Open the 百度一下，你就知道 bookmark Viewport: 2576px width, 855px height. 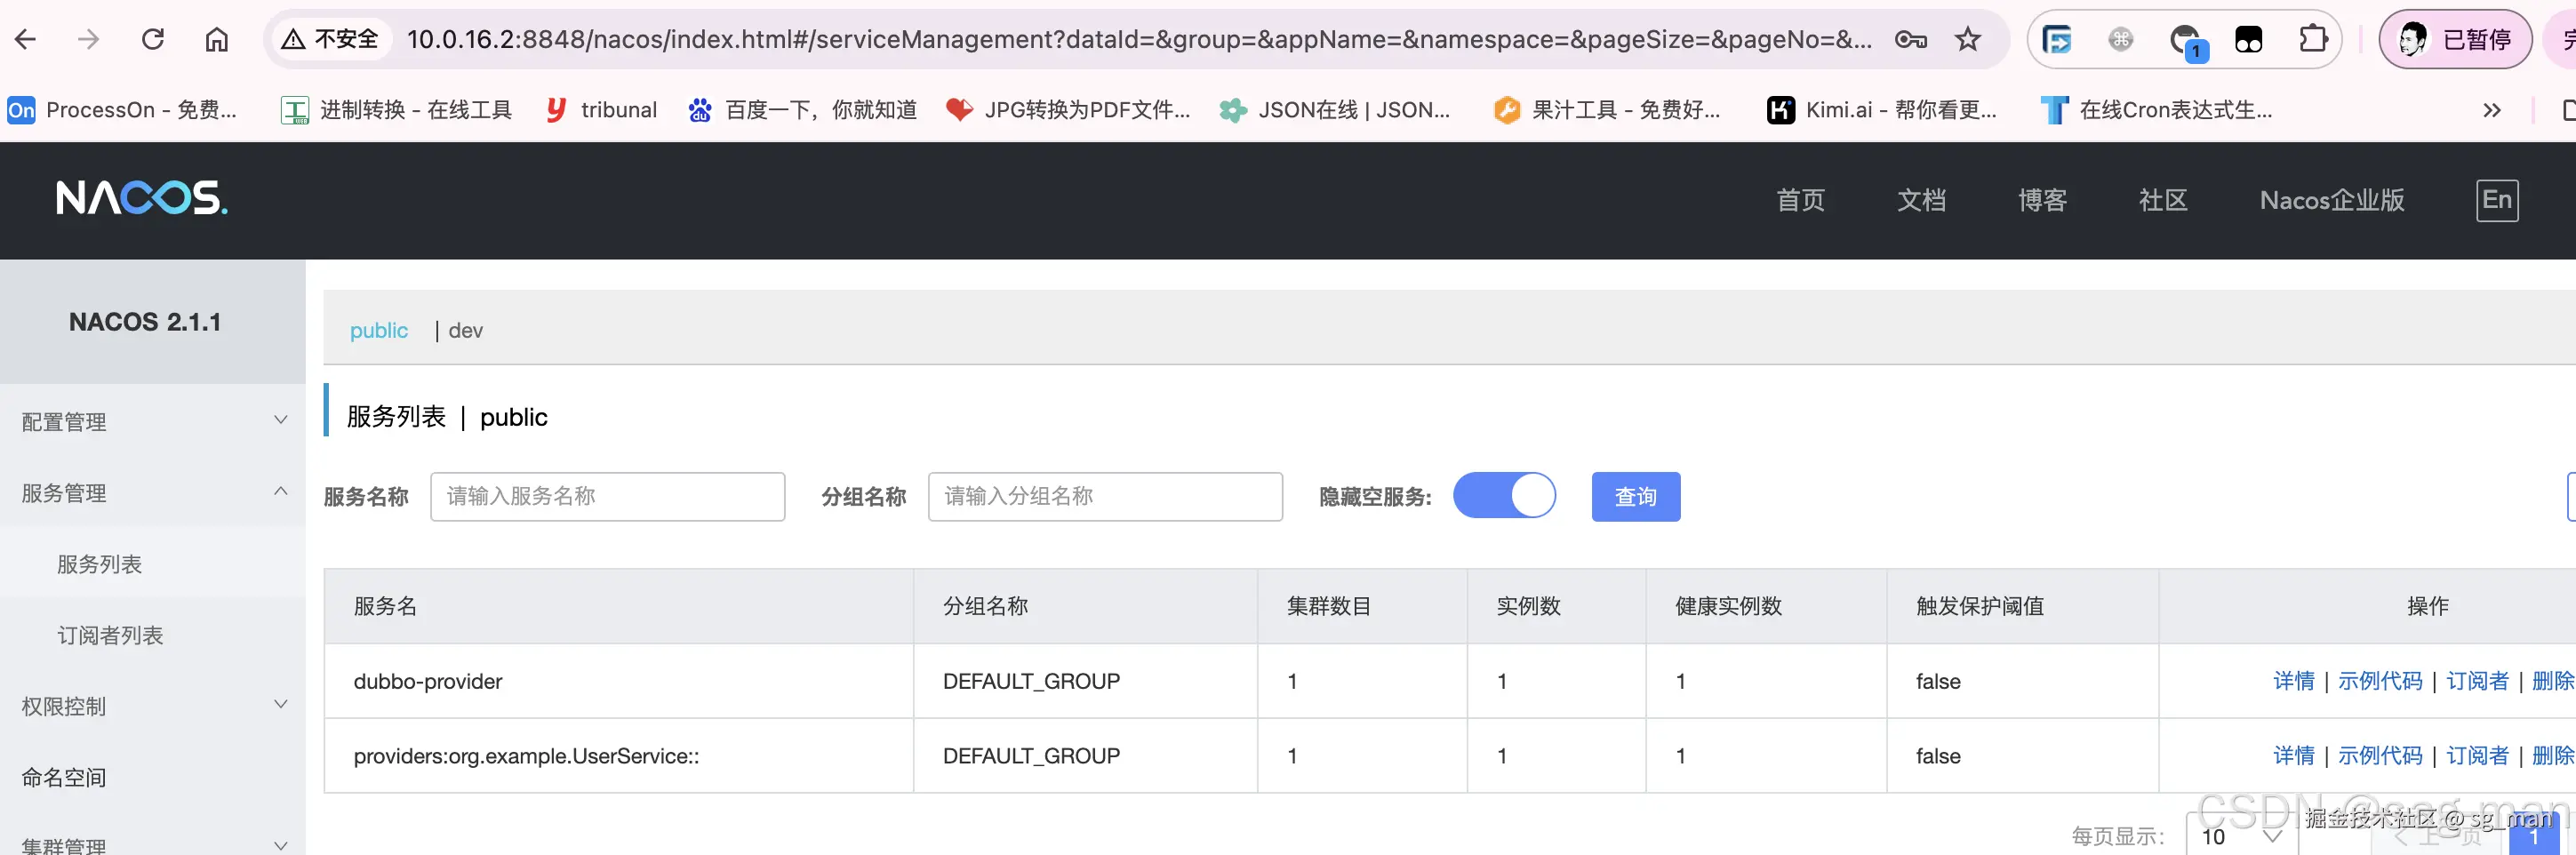click(802, 110)
